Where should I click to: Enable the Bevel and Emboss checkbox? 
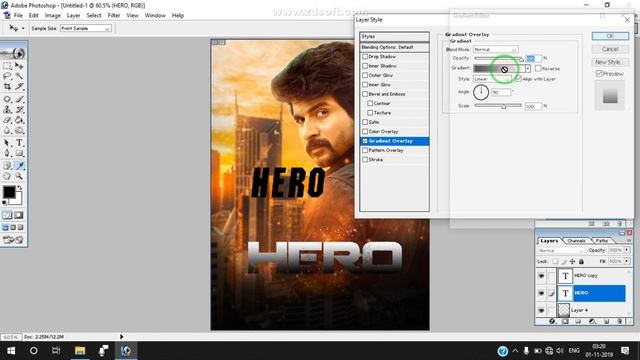tap(365, 94)
